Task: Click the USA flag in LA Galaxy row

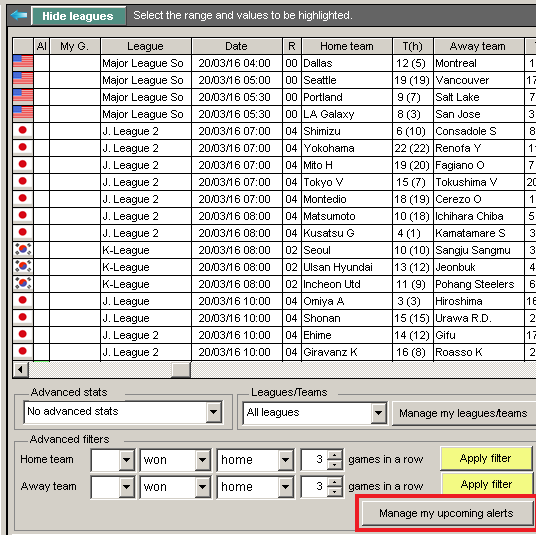Action: click(x=23, y=114)
